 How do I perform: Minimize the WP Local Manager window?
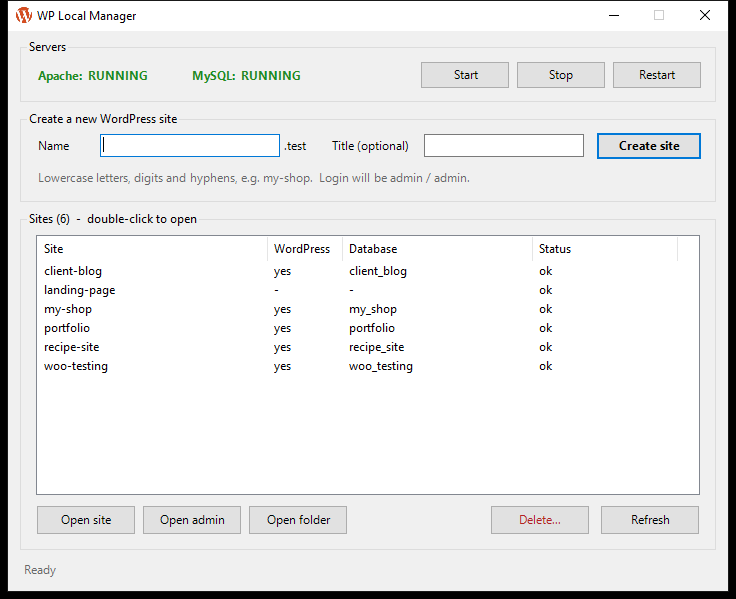pos(613,15)
